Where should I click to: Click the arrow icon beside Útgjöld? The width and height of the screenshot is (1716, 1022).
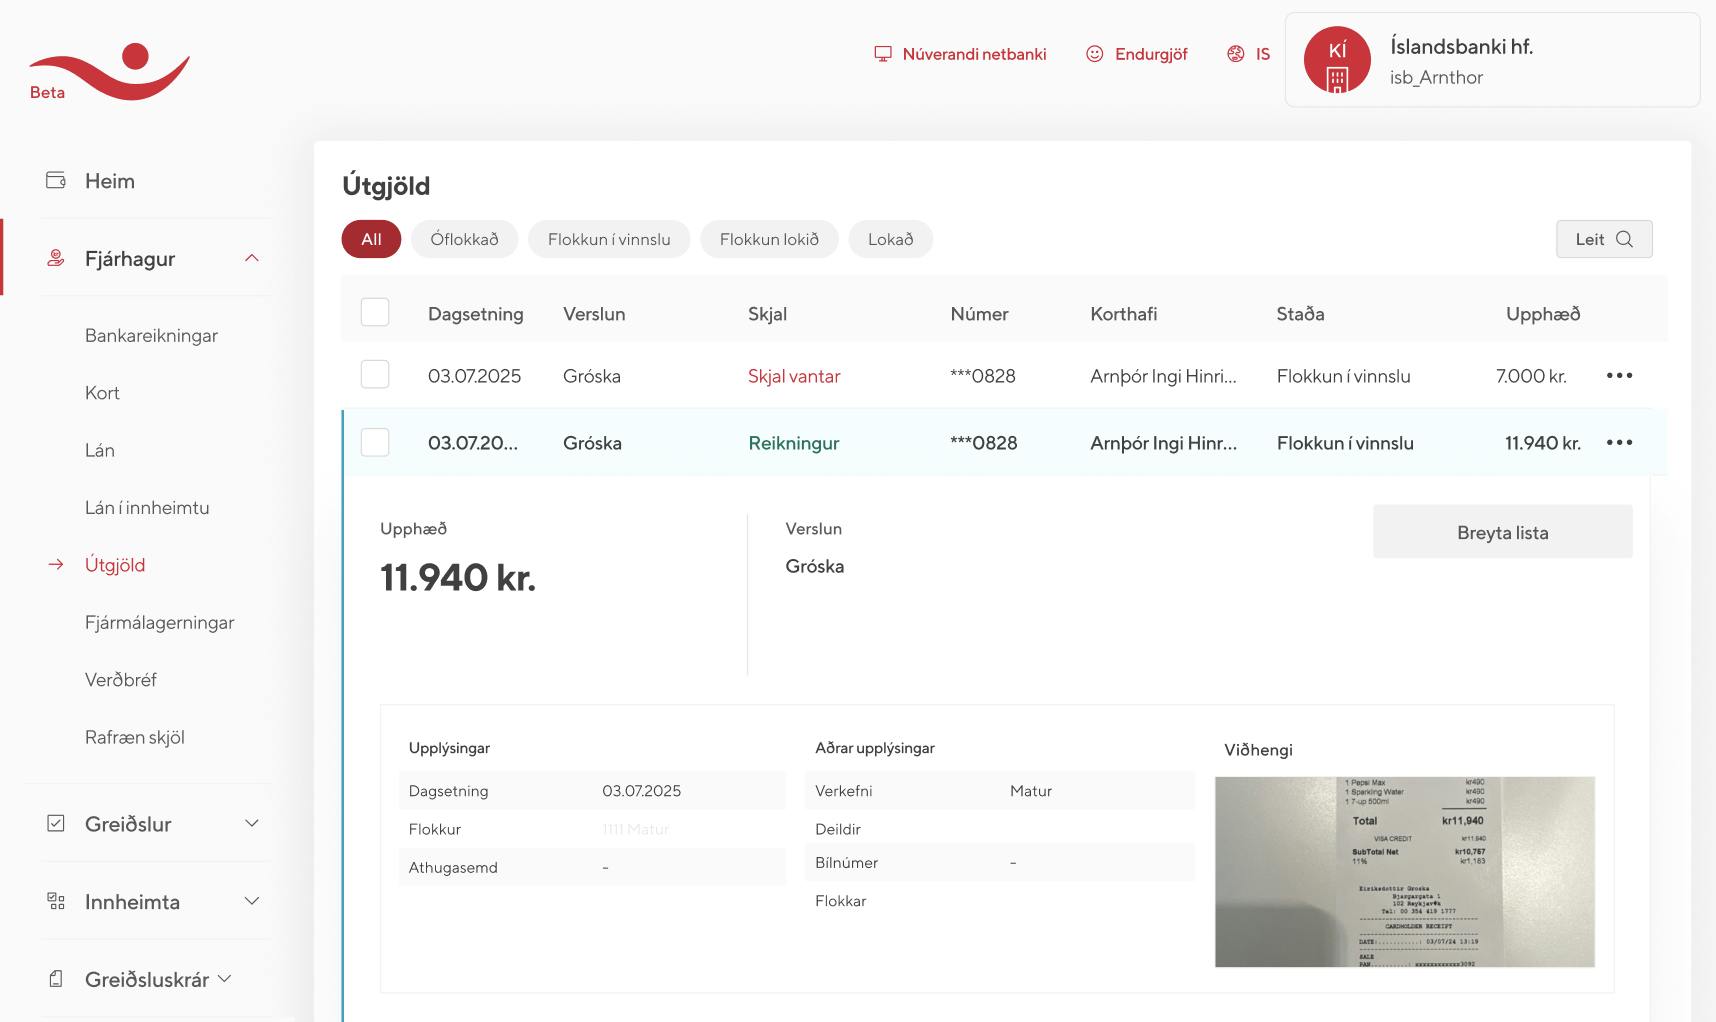point(56,565)
